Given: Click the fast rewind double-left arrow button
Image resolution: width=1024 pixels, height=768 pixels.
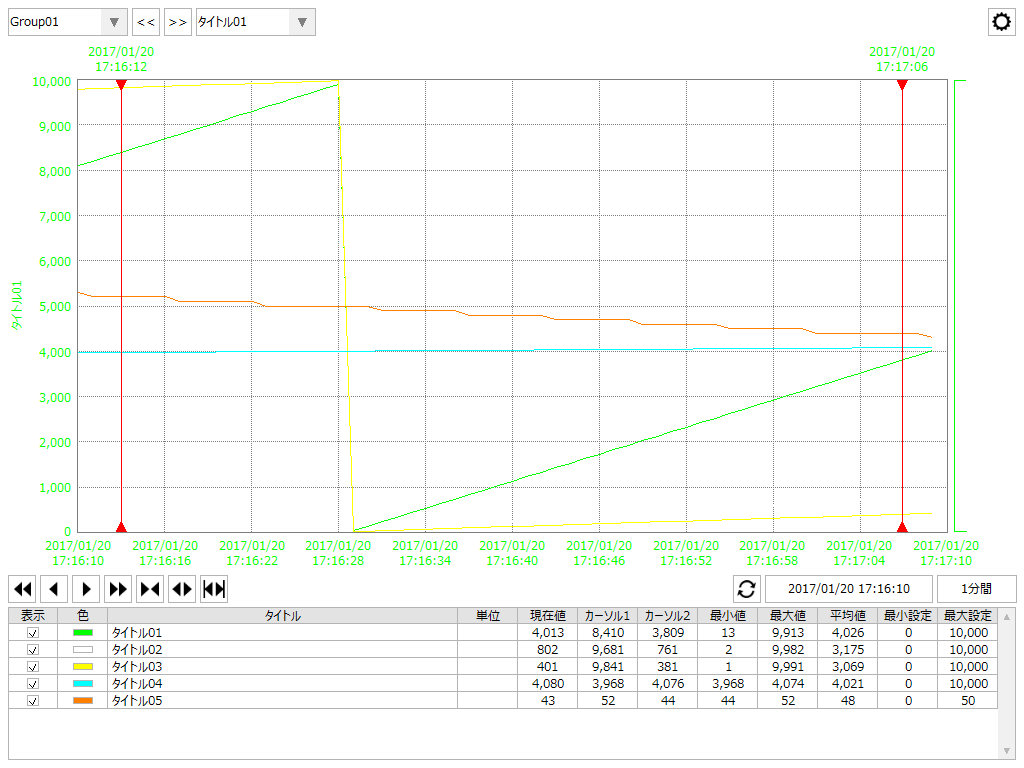Looking at the screenshot, I should [22, 589].
